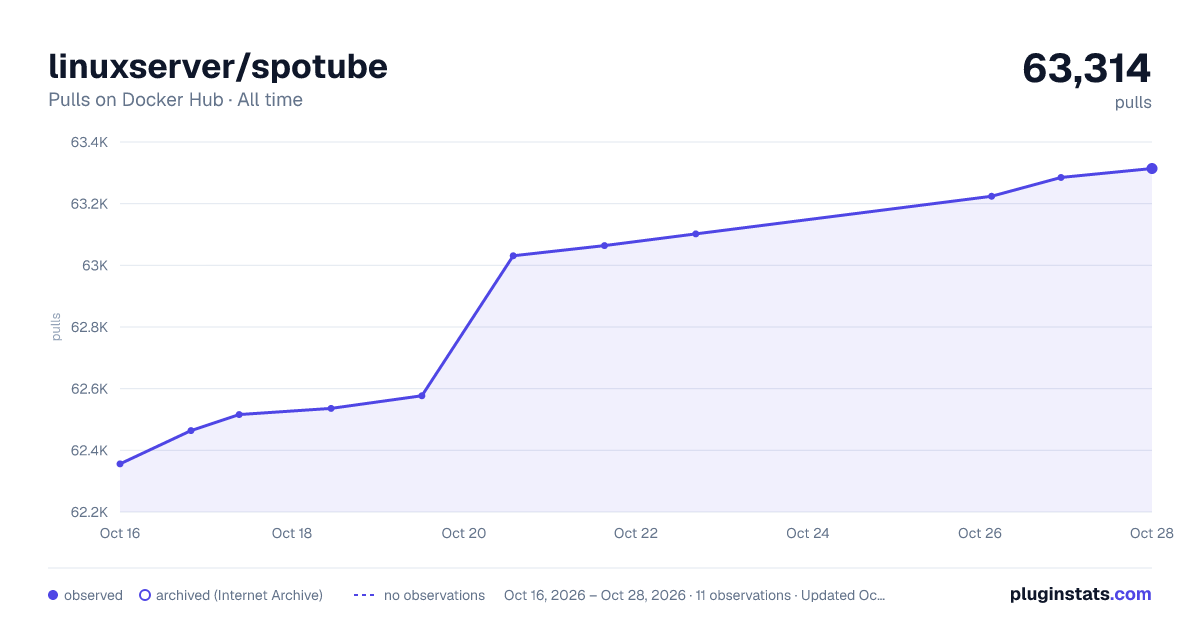Select the first data point at Oct 16
Screen dimensions: 1200x630
(x=120, y=464)
